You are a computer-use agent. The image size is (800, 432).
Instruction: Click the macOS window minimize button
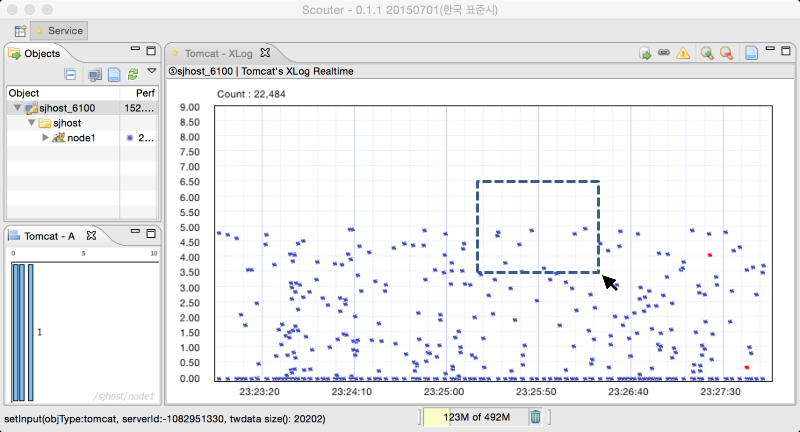30,10
